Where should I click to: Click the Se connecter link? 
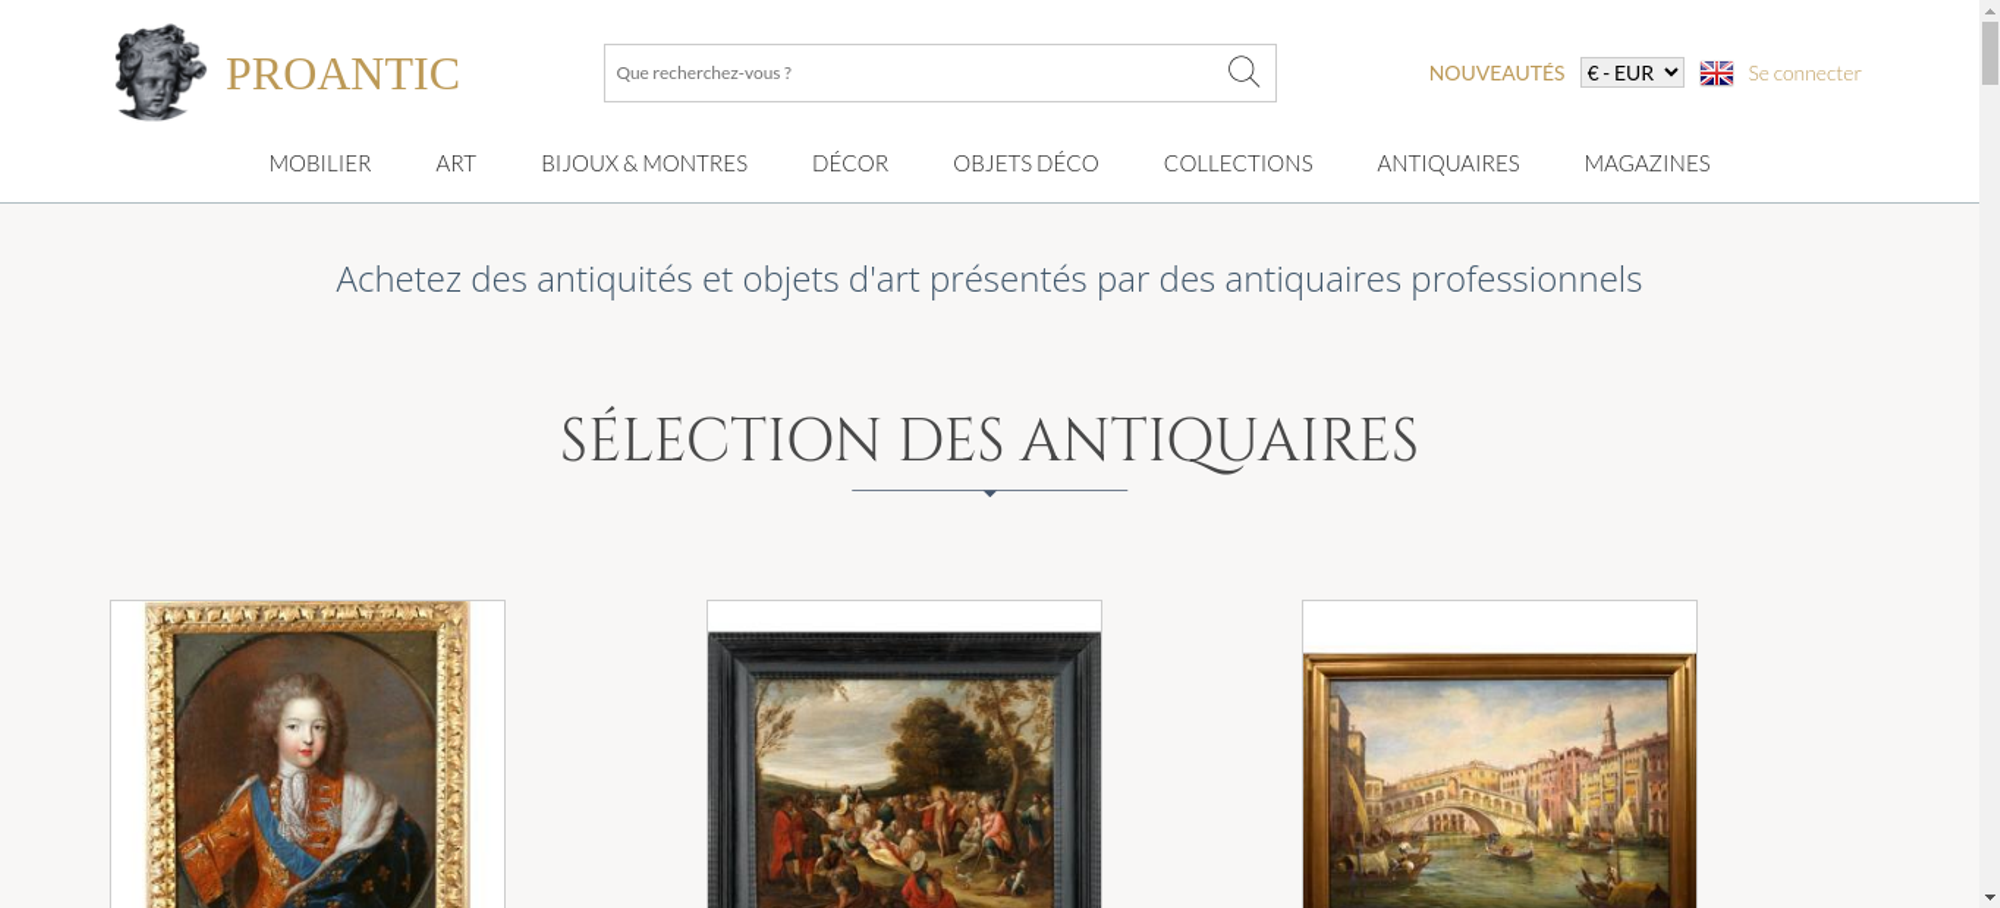(1804, 73)
